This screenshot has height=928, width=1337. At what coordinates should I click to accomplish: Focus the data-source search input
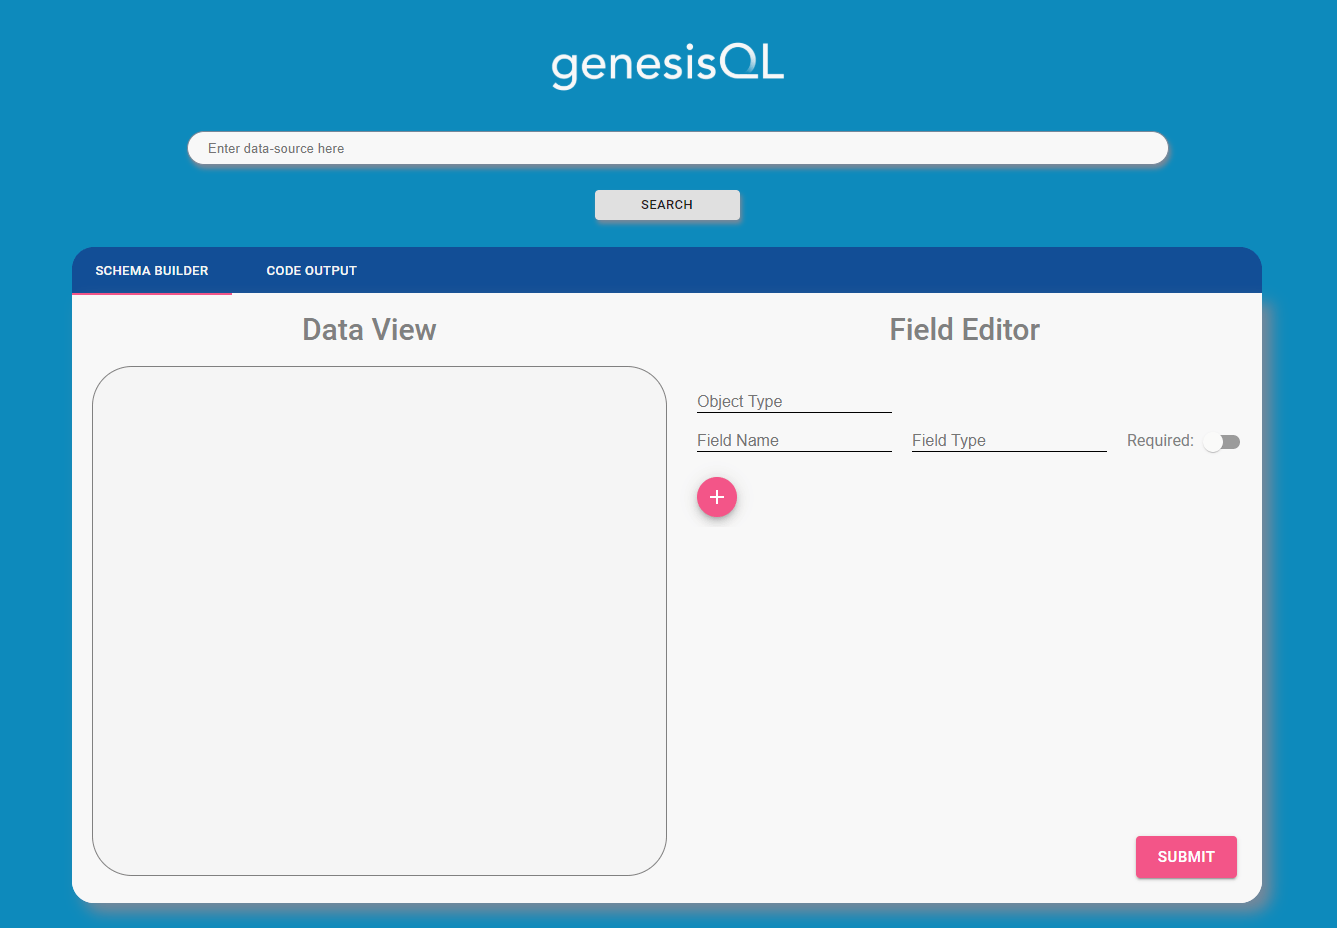click(678, 148)
